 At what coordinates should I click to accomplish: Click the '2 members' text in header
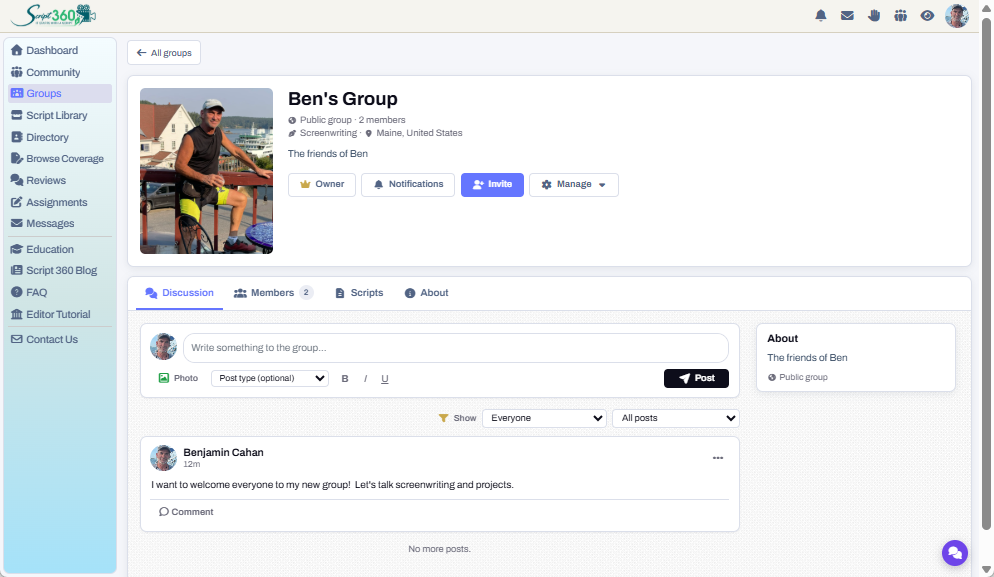(382, 120)
